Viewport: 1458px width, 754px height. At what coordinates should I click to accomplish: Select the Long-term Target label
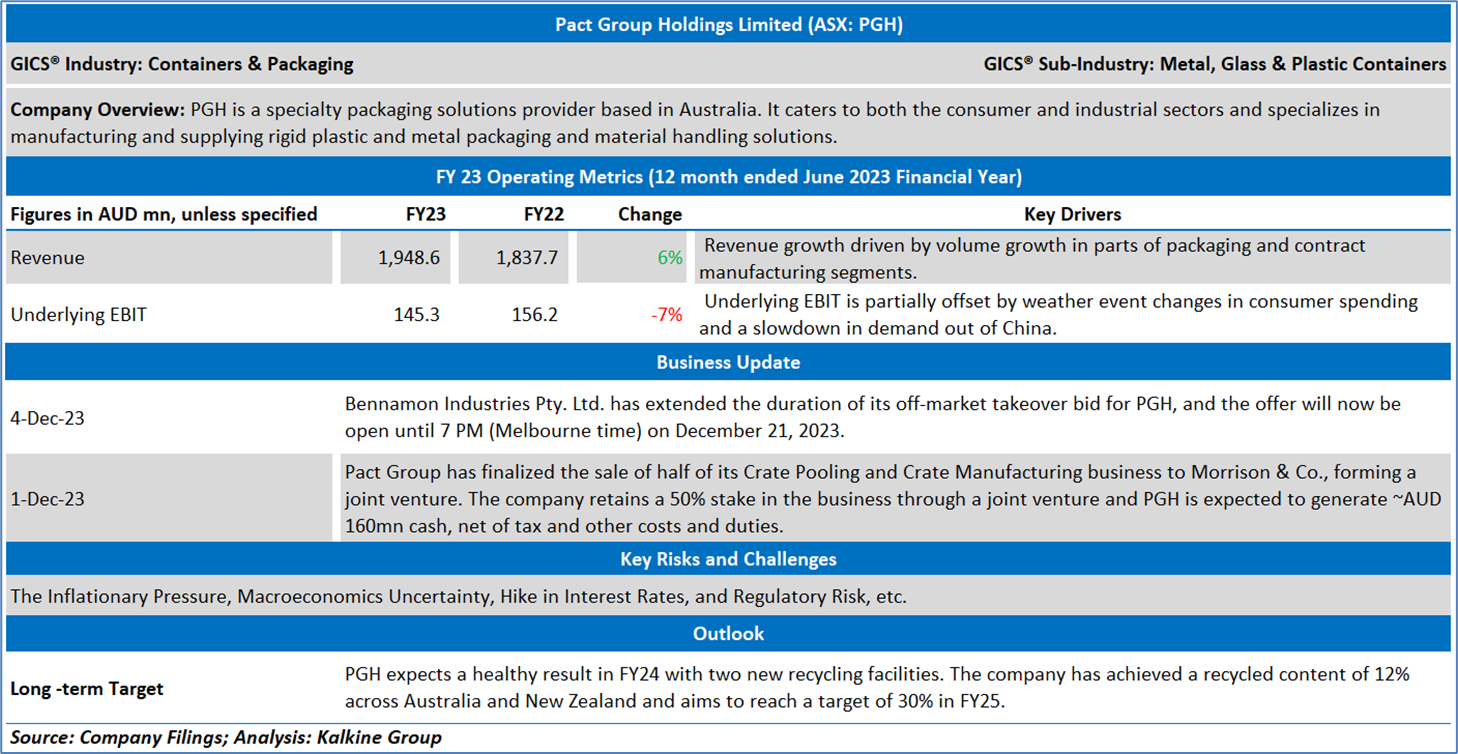pyautogui.click(x=87, y=689)
